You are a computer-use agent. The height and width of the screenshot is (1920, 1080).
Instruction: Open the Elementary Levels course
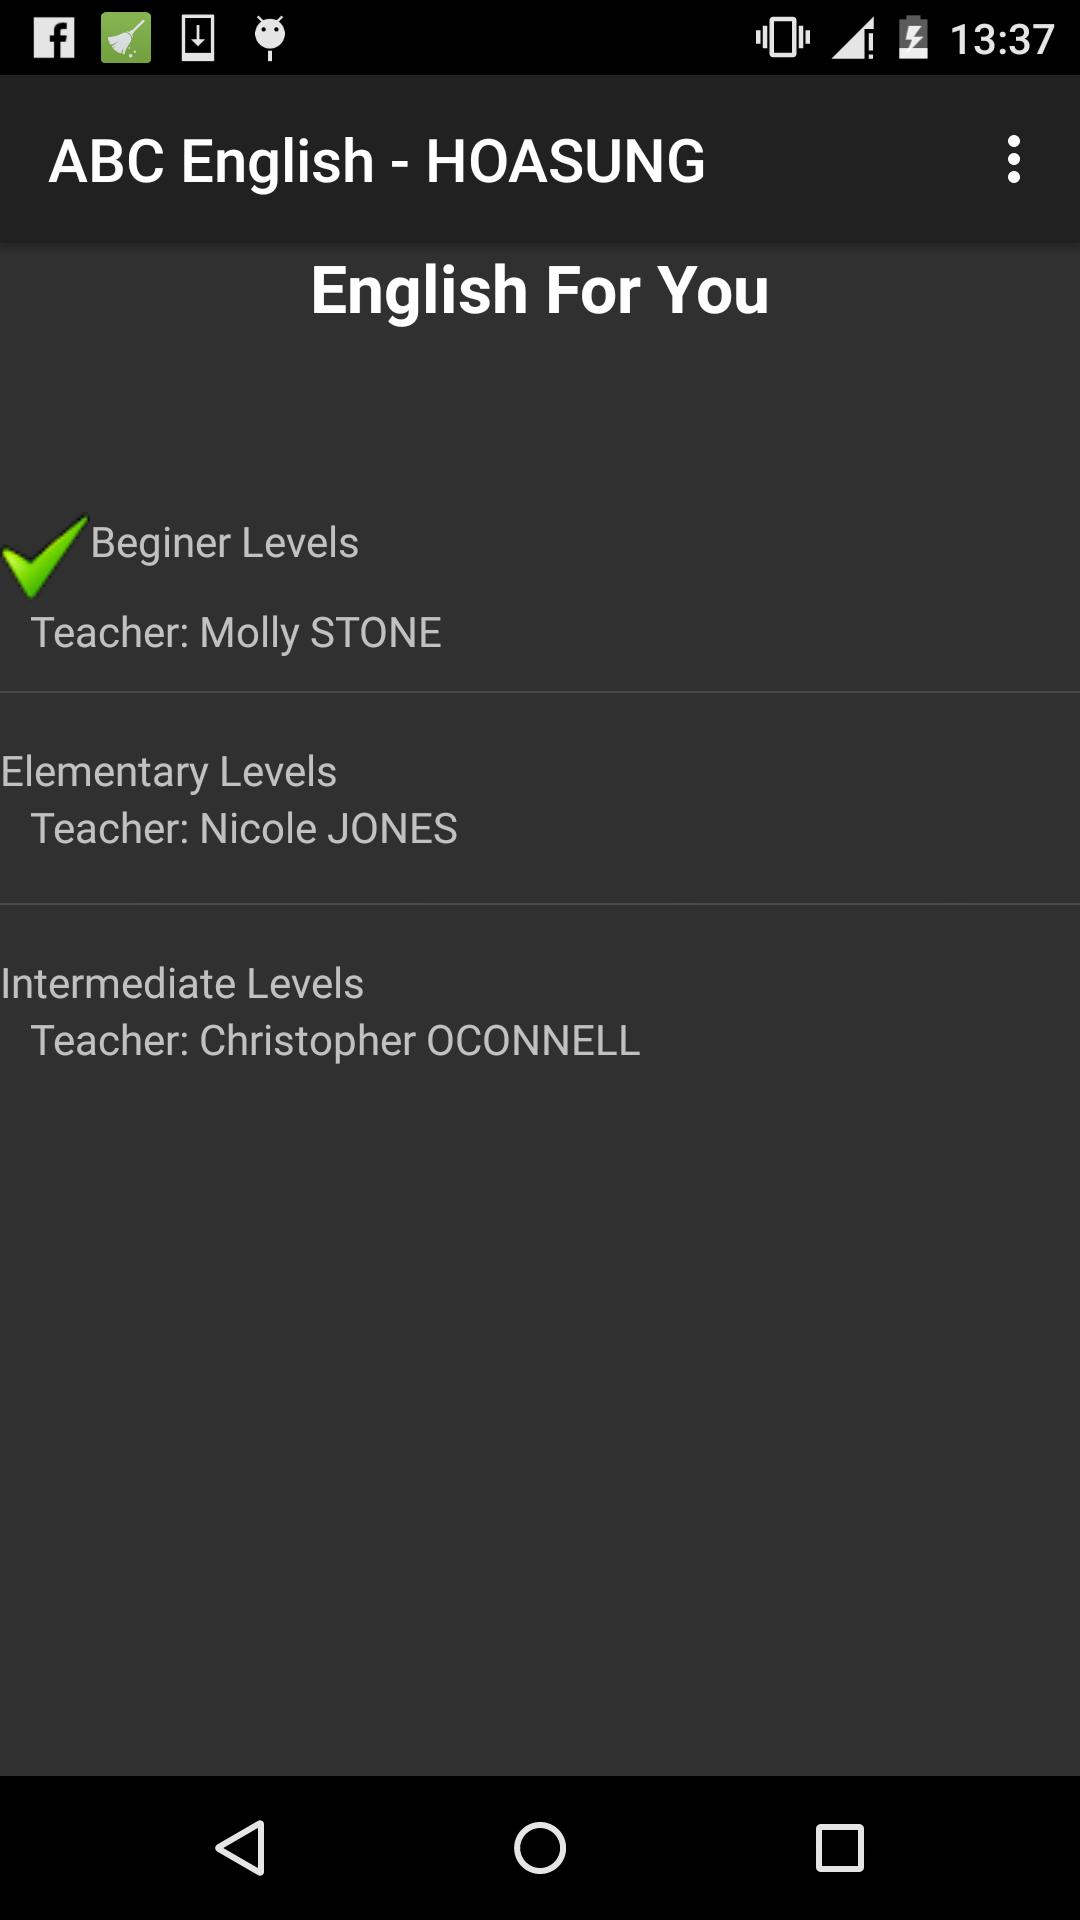tap(169, 772)
